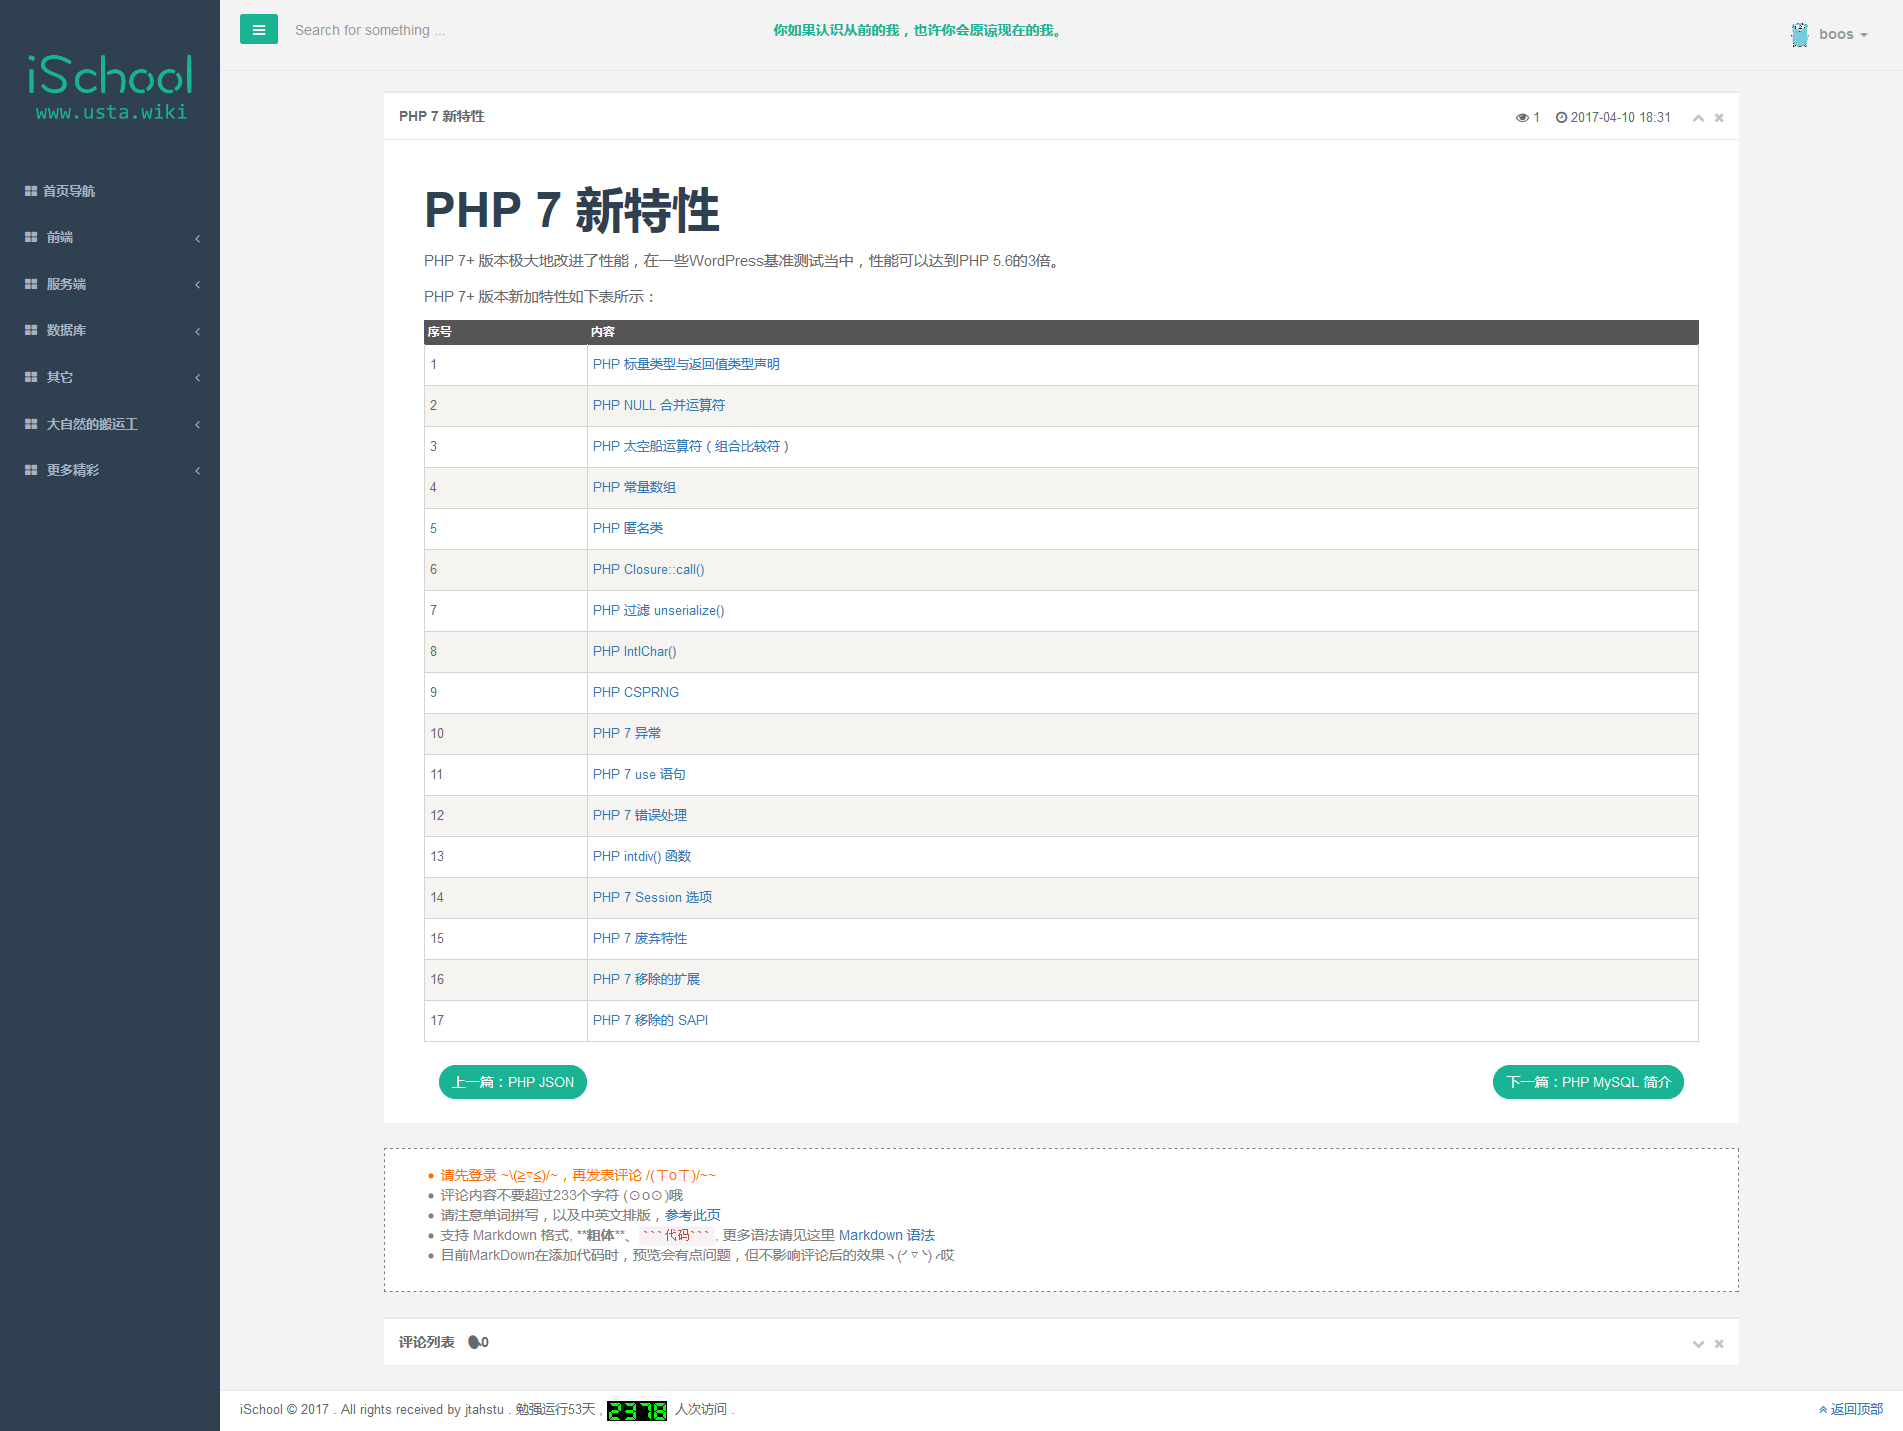Open the boos user dropdown menu

click(x=1843, y=34)
